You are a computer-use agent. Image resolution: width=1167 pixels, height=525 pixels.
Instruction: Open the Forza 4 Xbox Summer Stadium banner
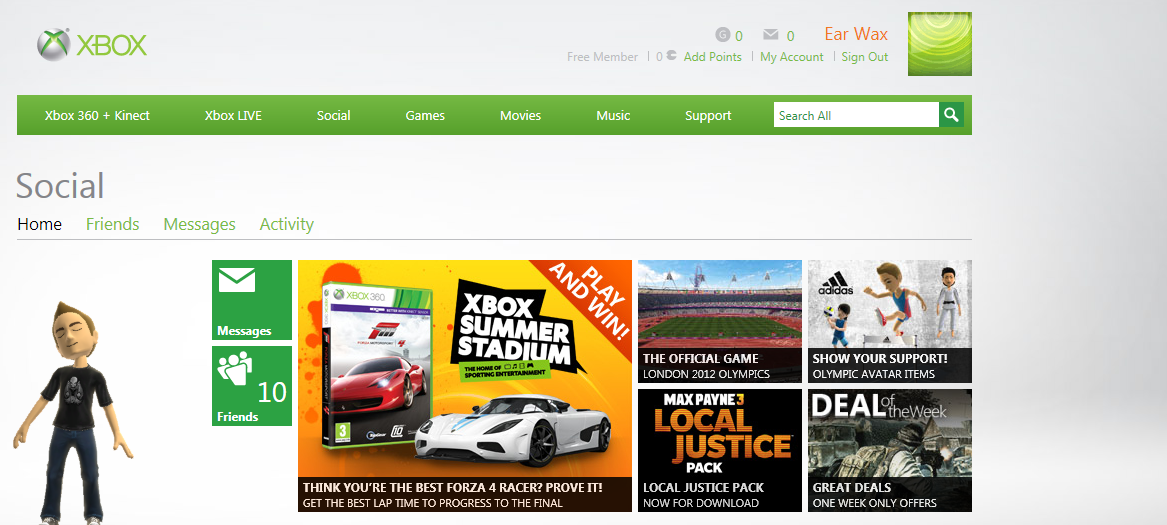click(x=464, y=386)
